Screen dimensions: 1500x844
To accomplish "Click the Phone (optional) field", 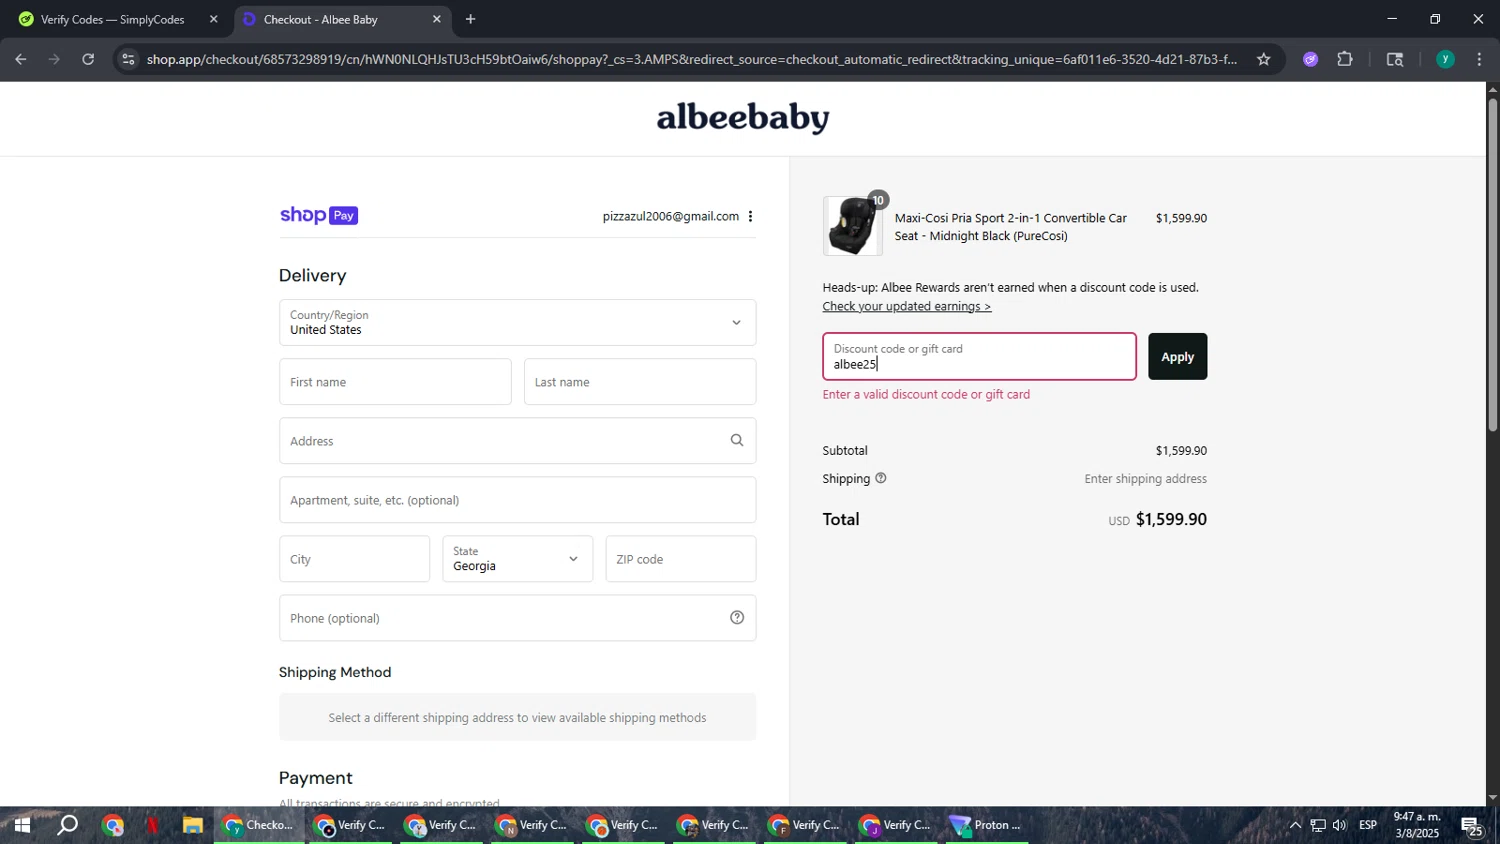I will pyautogui.click(x=517, y=618).
